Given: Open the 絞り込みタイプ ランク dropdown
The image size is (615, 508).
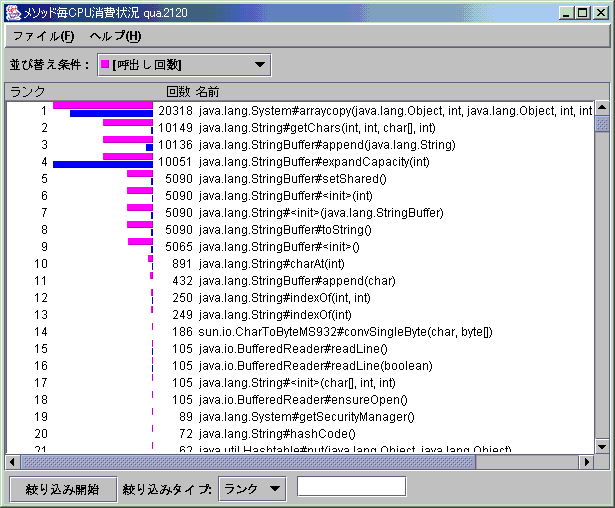Looking at the screenshot, I should [252, 488].
